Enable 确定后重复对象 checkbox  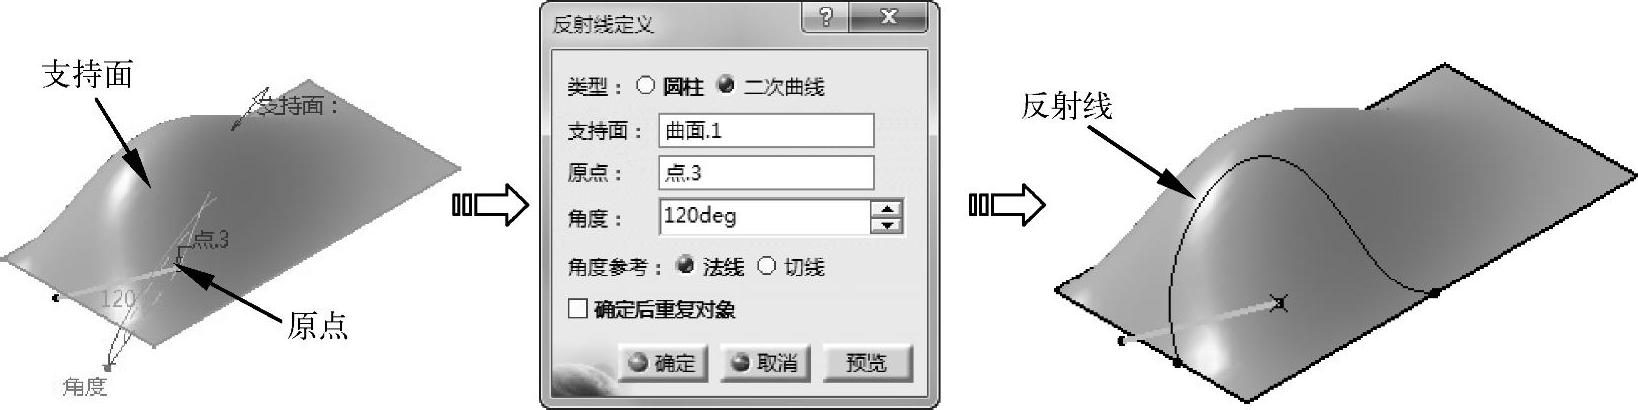point(577,309)
